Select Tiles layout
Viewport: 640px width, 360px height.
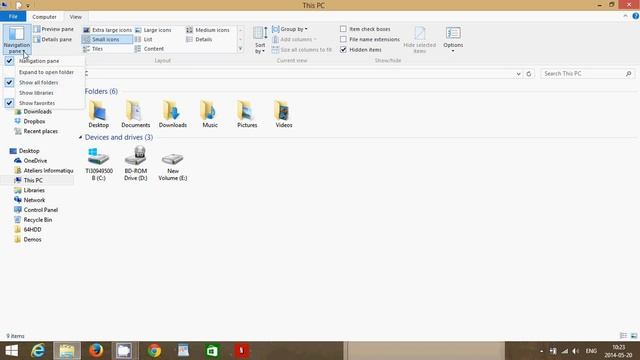point(93,49)
